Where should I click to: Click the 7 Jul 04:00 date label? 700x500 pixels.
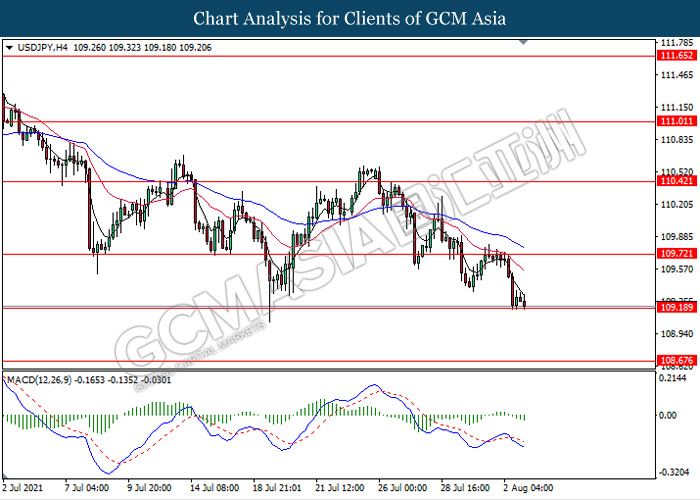click(x=87, y=488)
